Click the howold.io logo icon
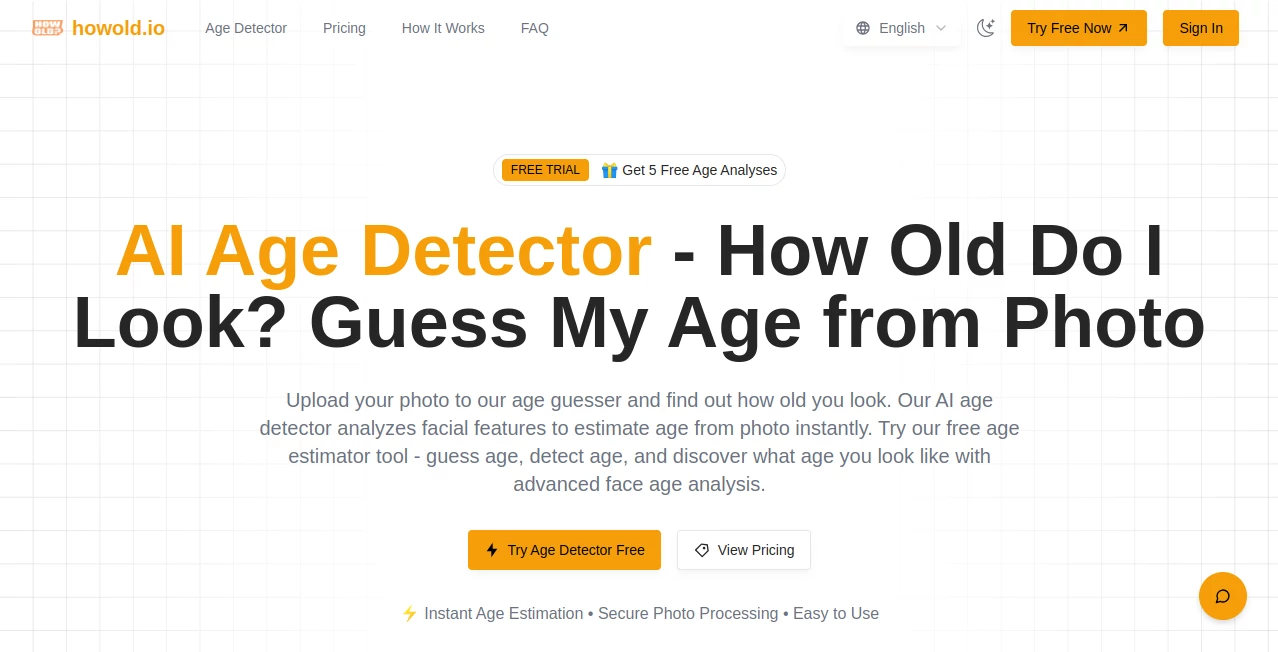1278x652 pixels. click(46, 28)
